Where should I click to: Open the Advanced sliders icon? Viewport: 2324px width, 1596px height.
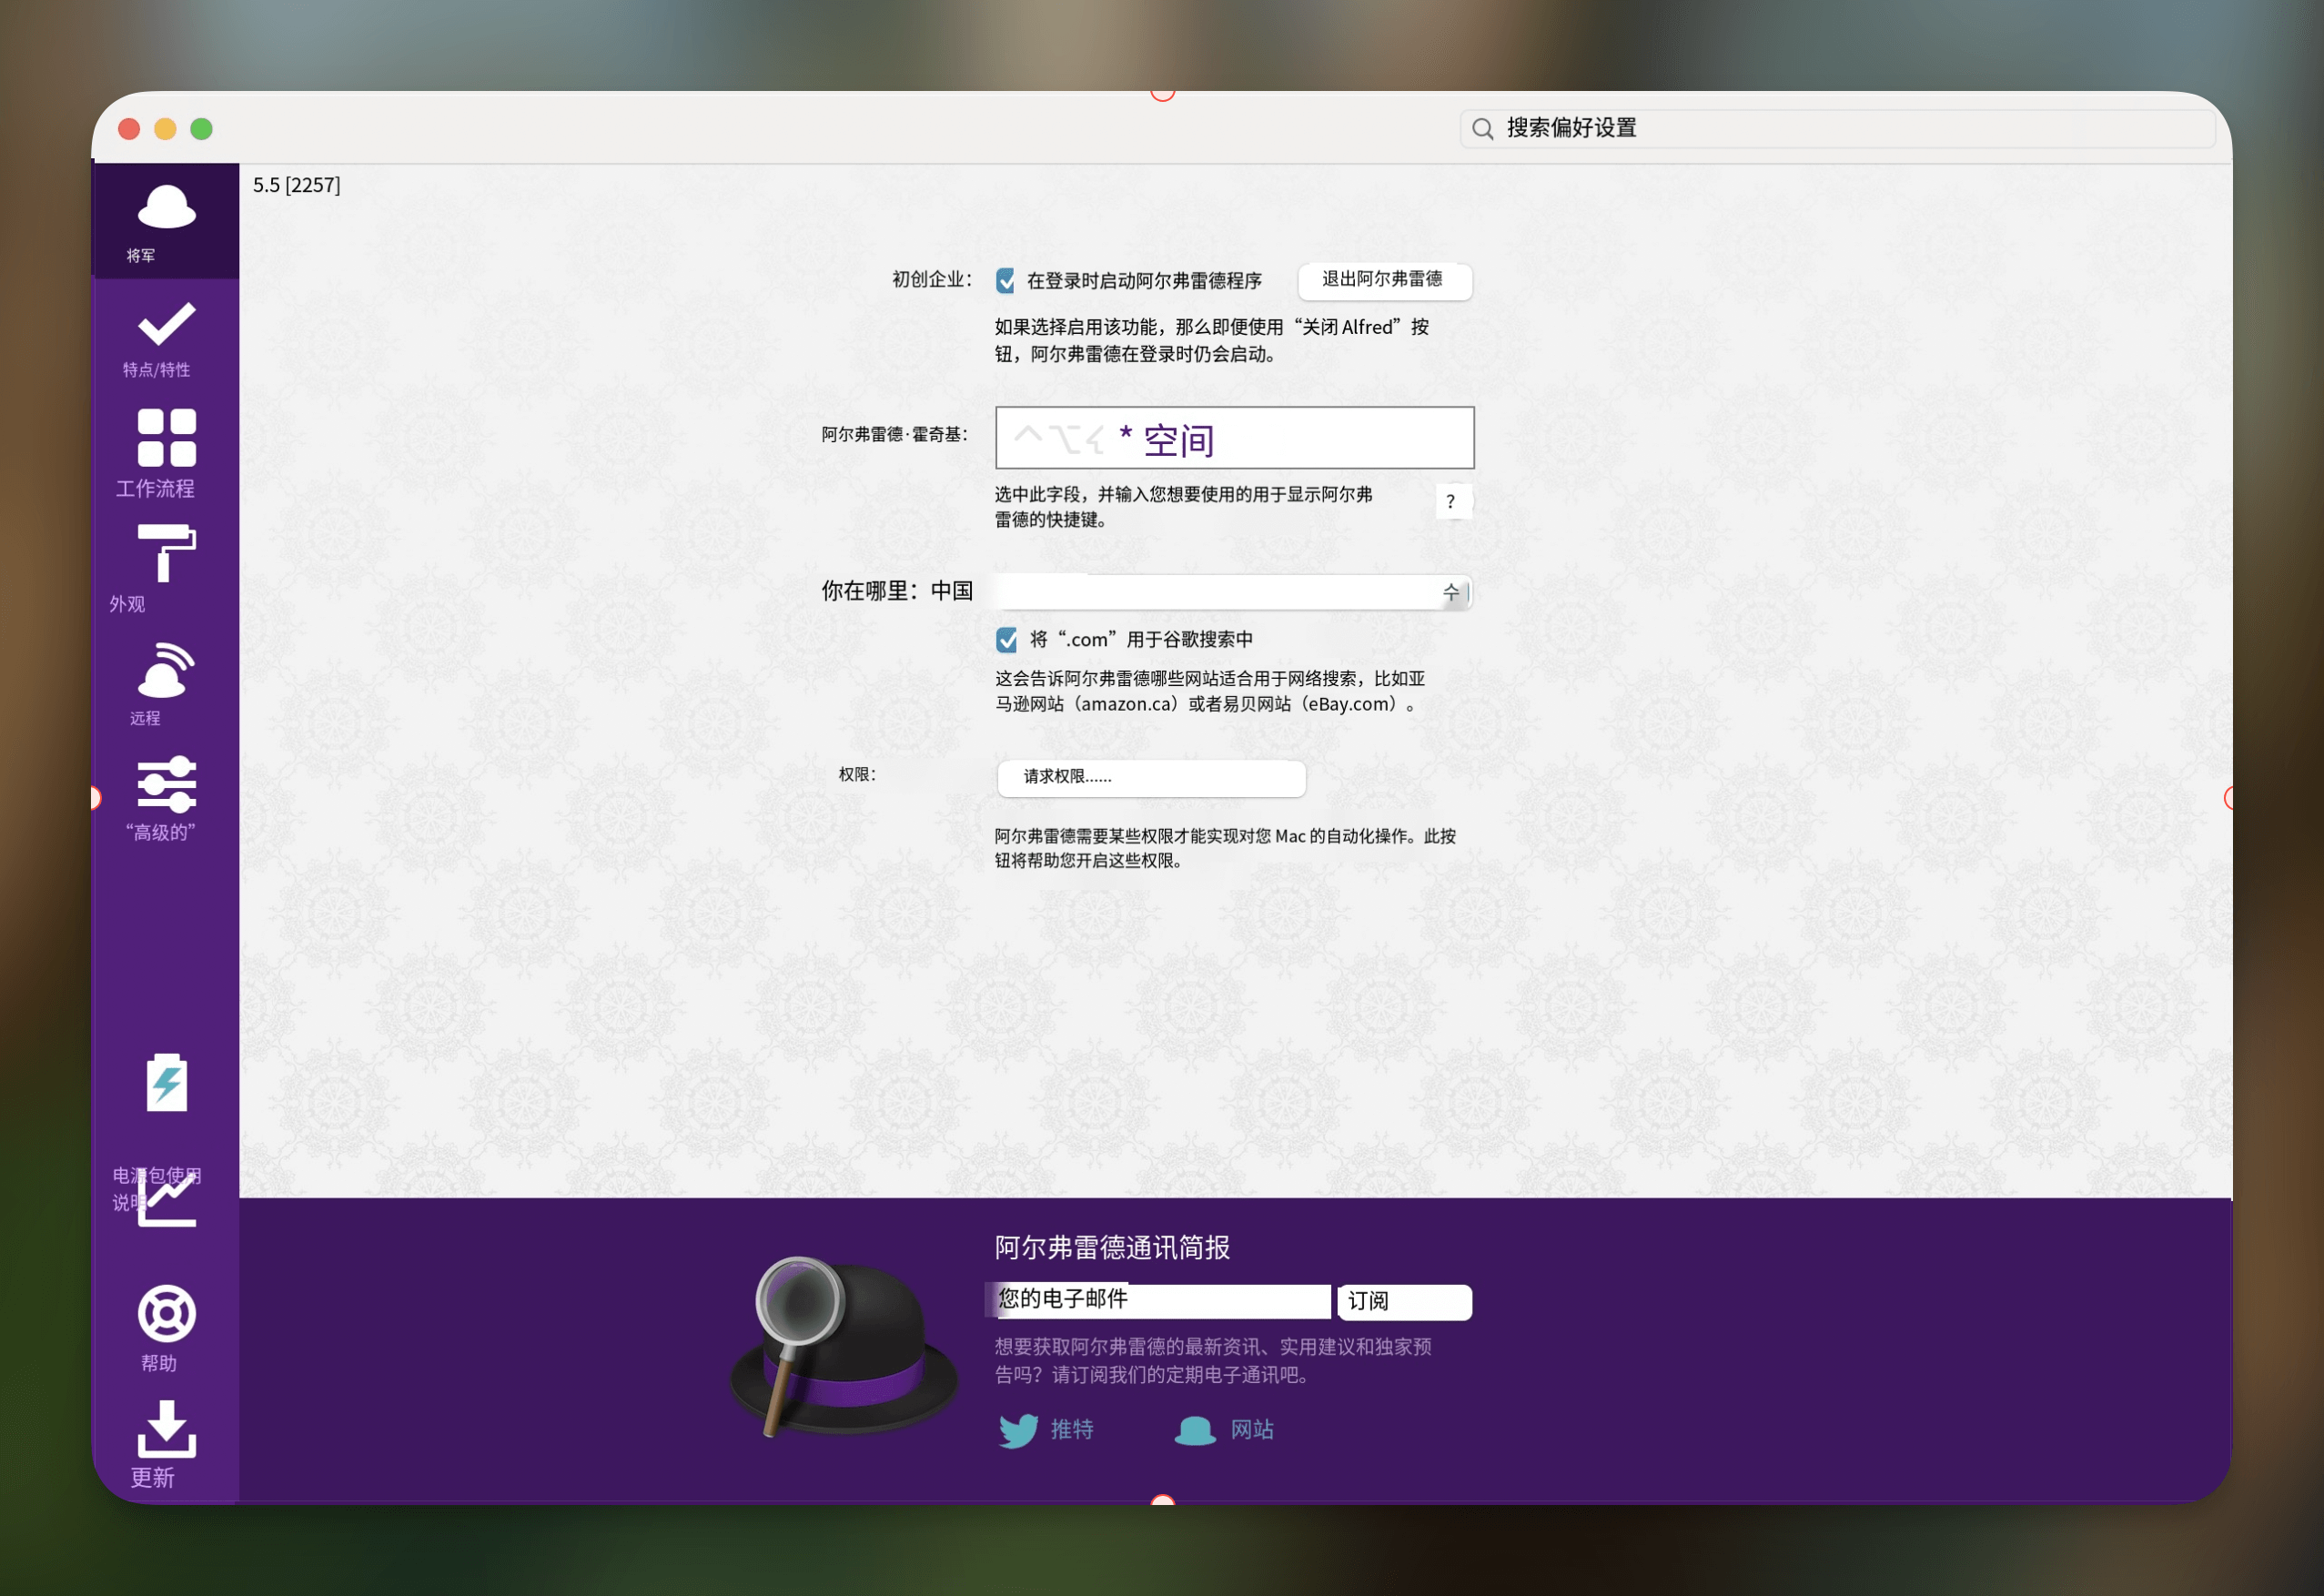(166, 784)
